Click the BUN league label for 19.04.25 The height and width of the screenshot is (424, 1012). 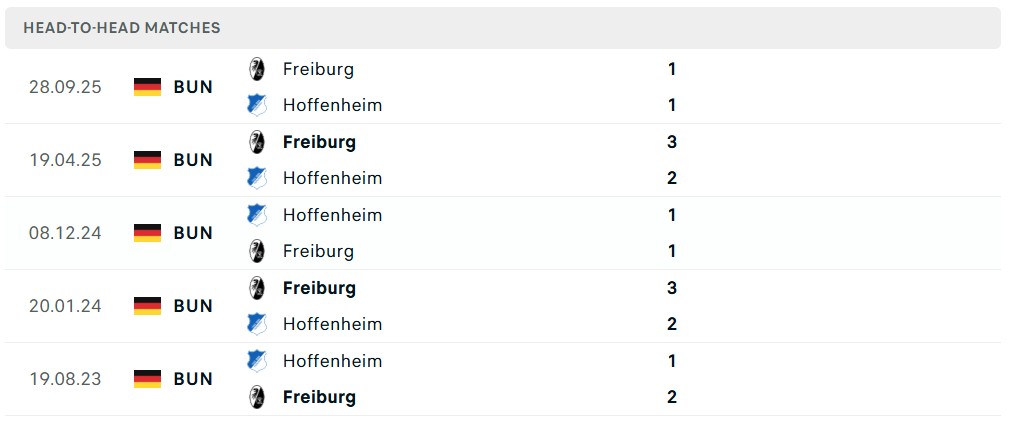pos(193,160)
